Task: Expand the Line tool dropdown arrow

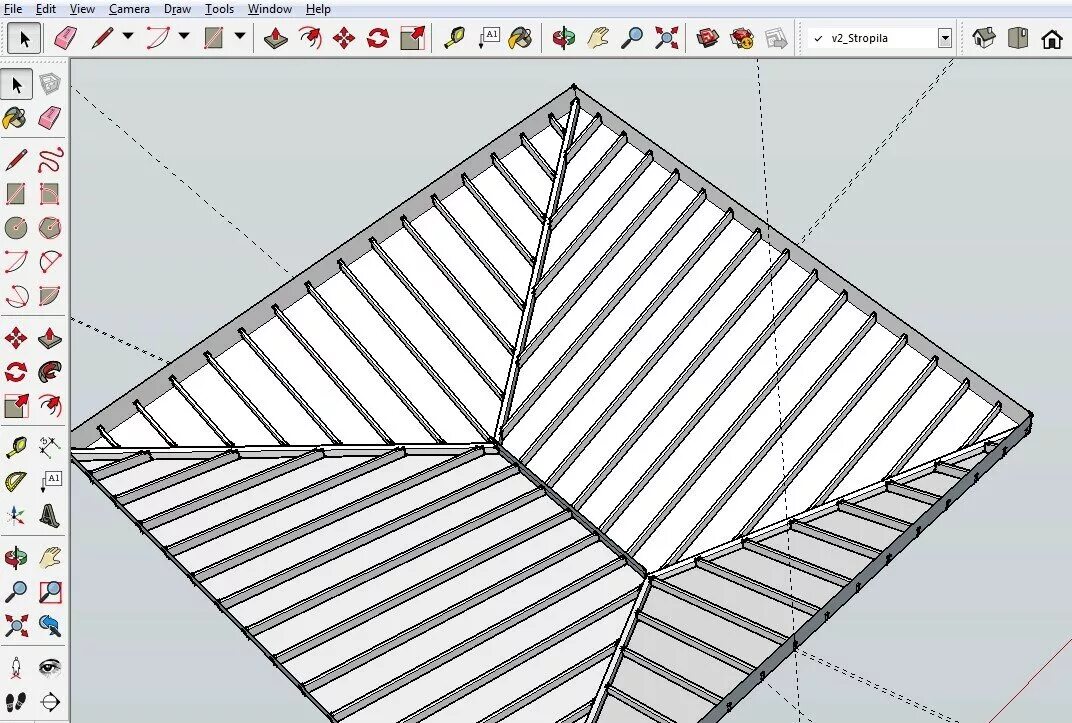Action: coord(128,36)
